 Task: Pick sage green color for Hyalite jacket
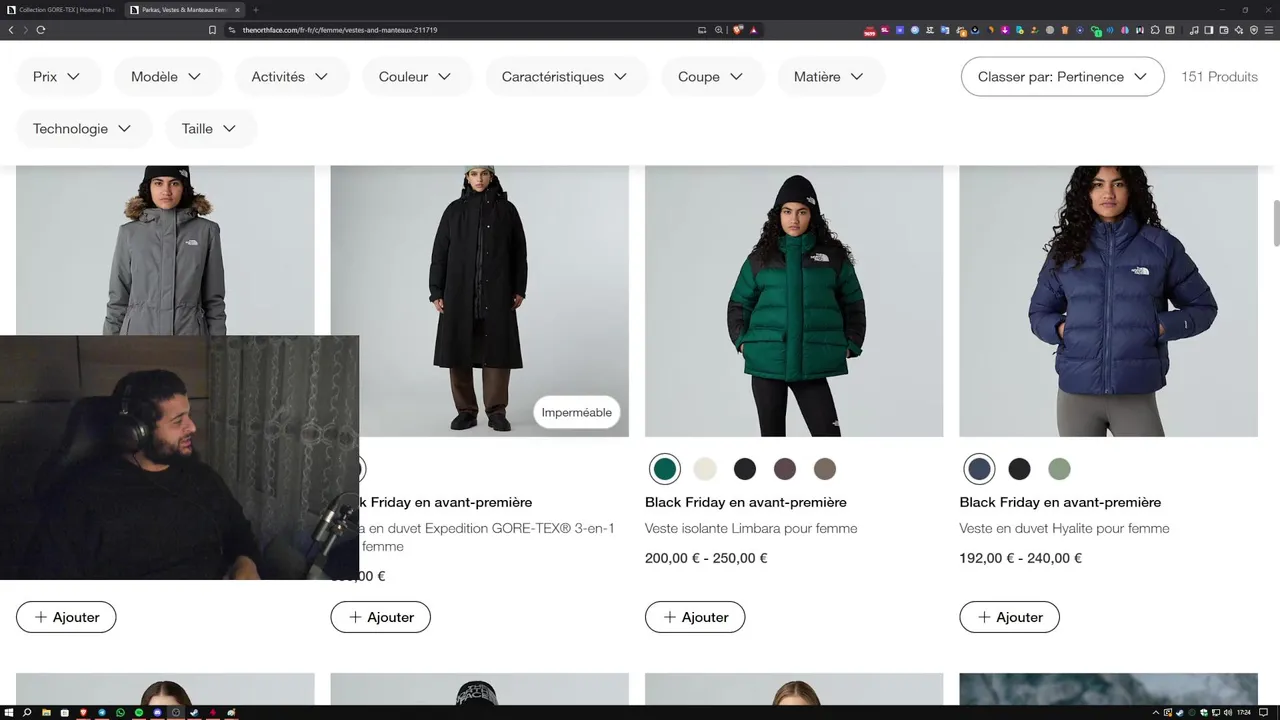pyautogui.click(x=1059, y=469)
